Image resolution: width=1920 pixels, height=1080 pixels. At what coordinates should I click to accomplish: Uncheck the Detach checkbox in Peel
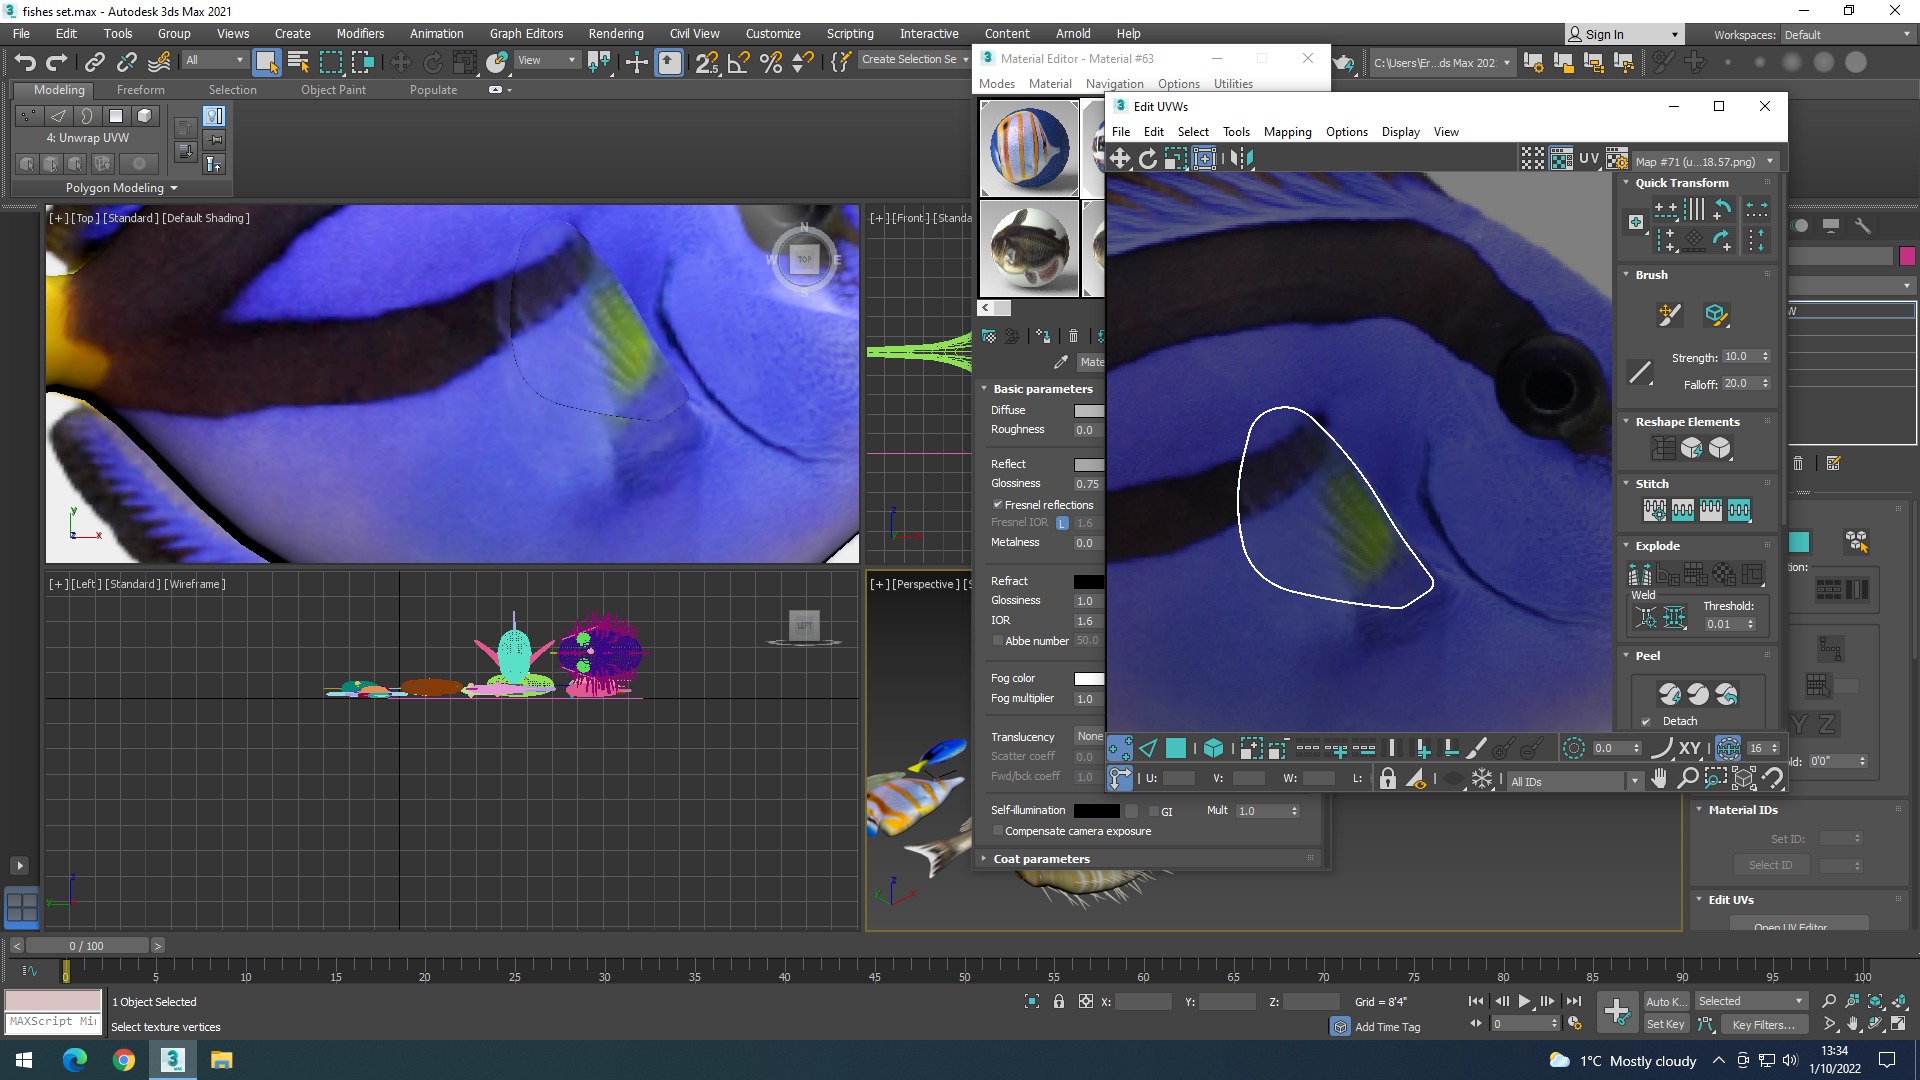click(x=1646, y=721)
